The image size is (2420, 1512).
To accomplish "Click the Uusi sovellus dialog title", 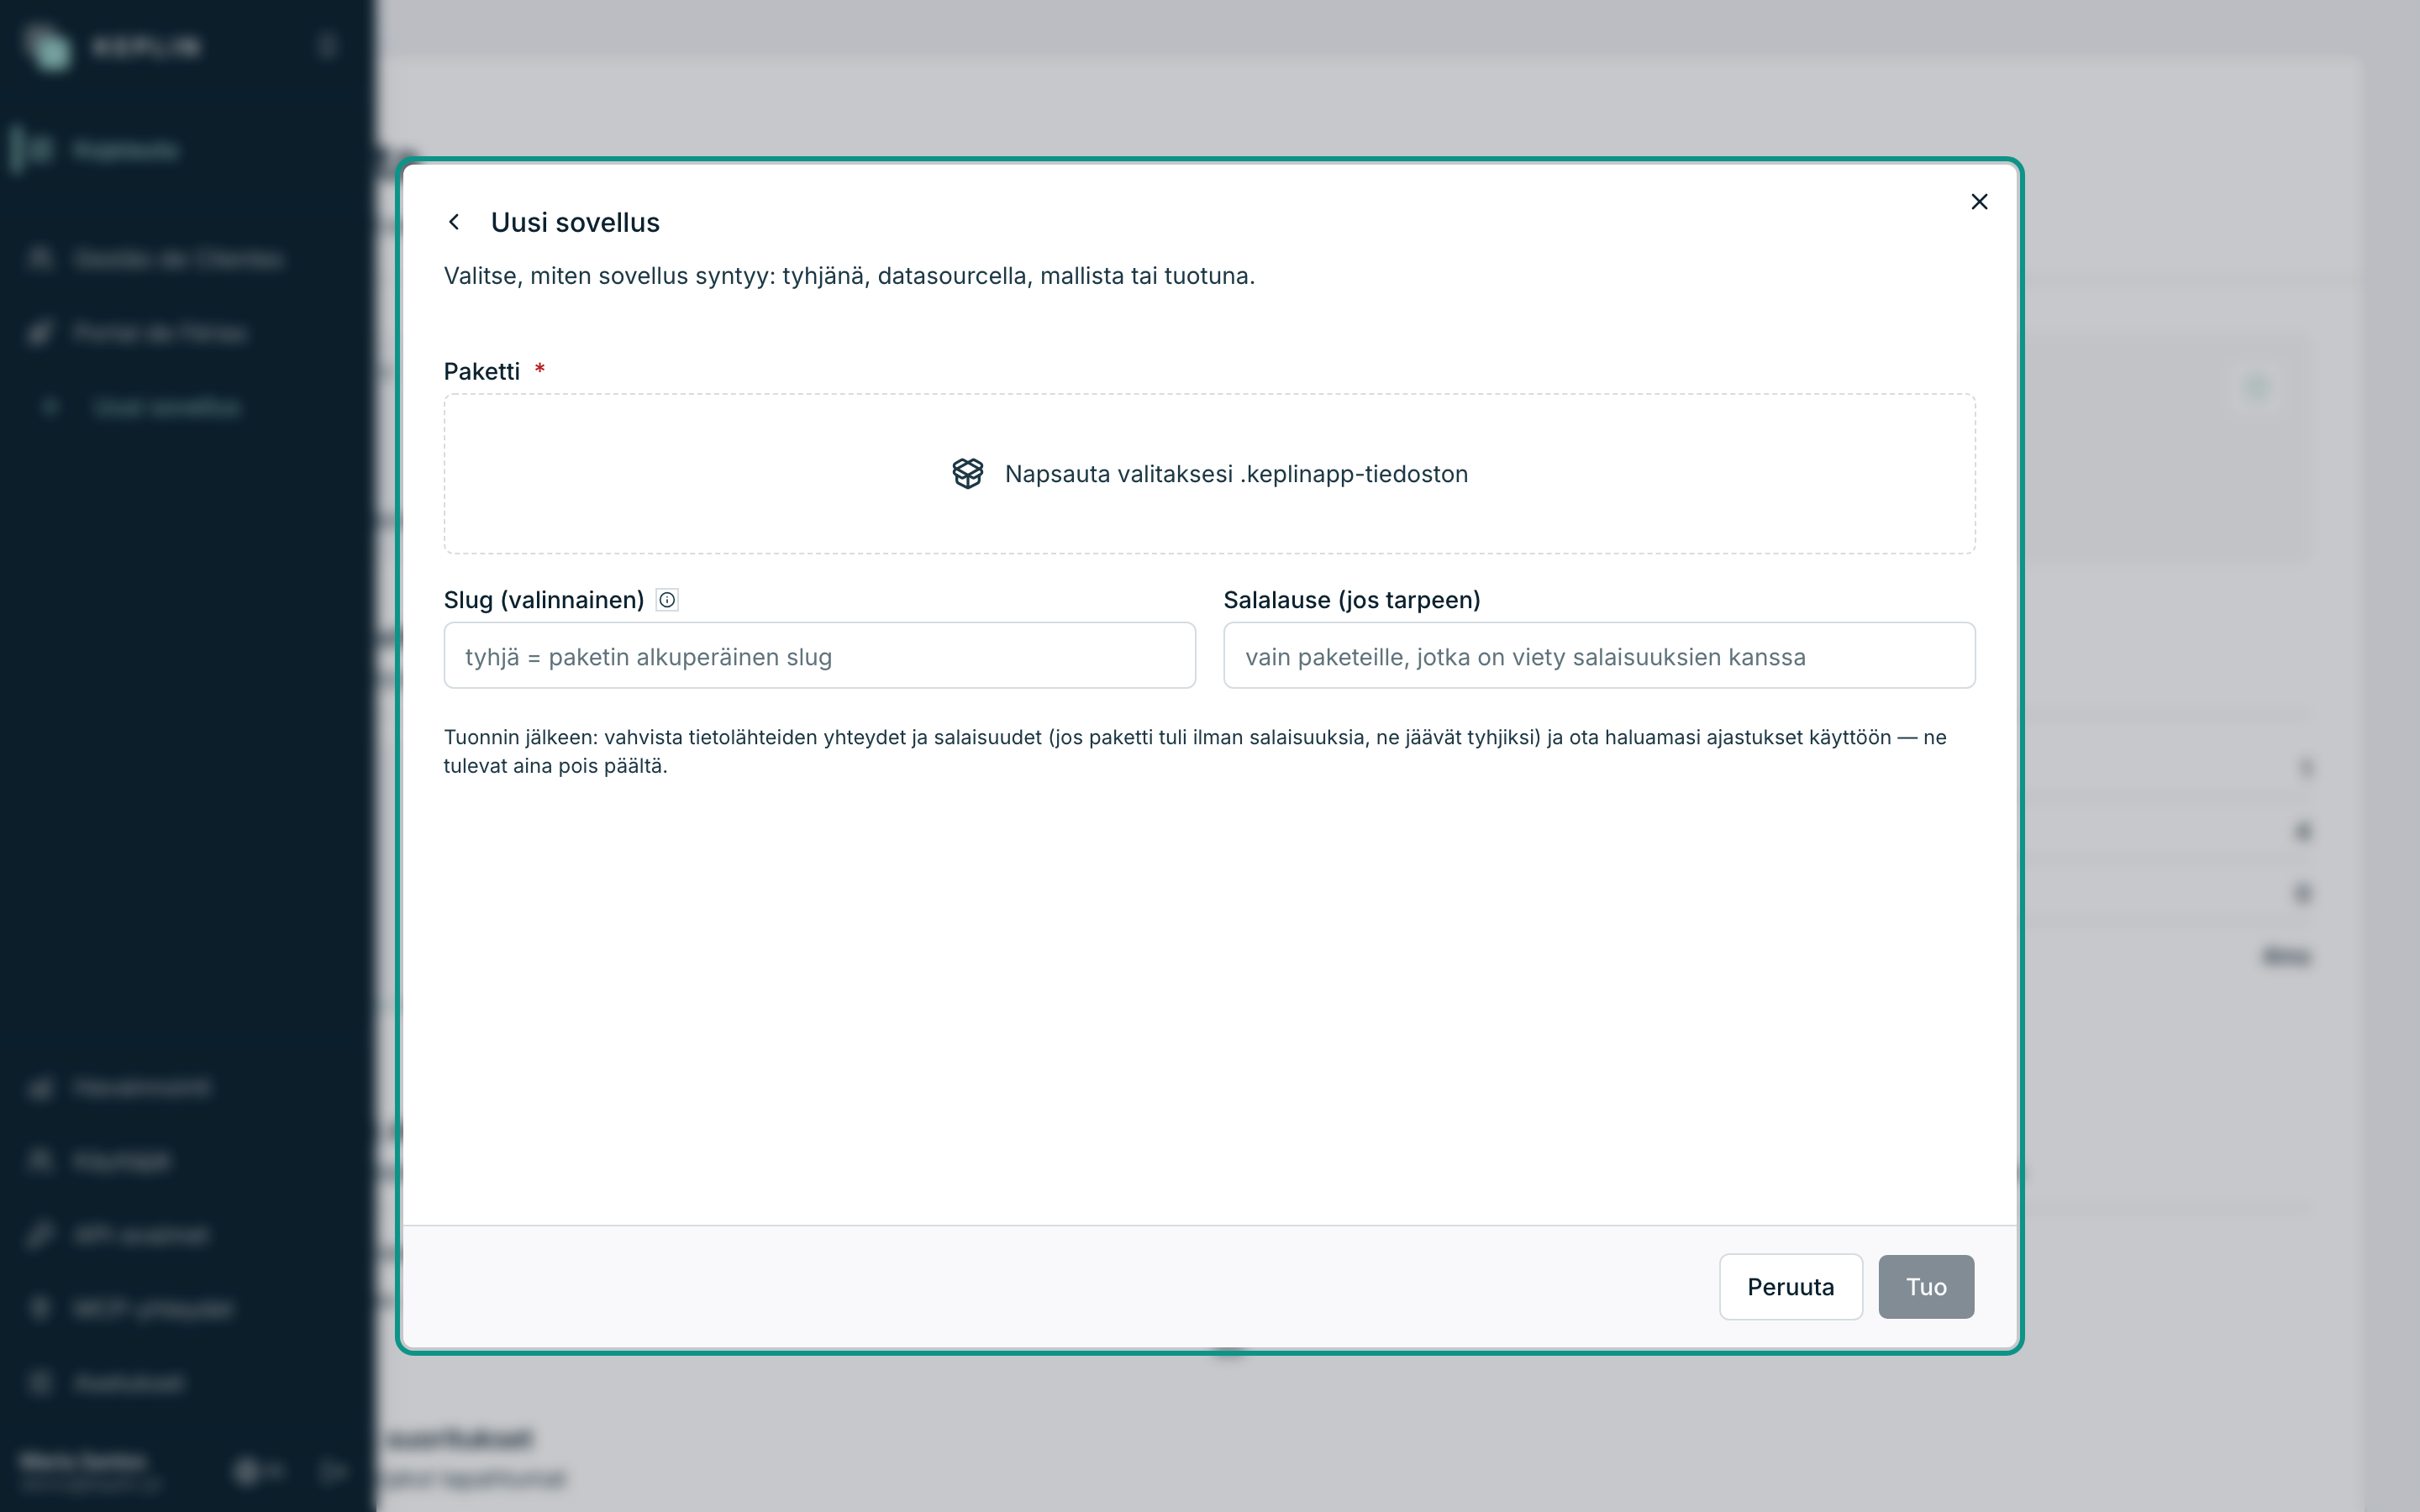I will pos(575,222).
